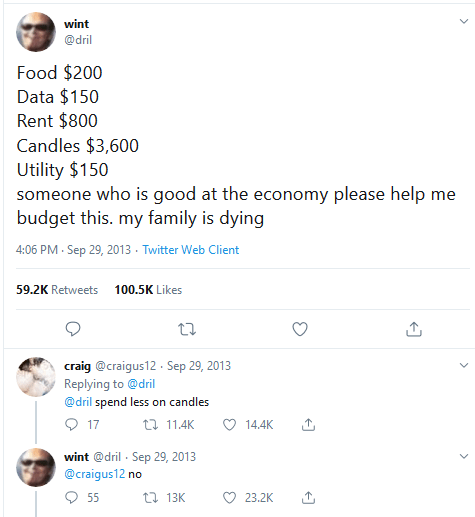Share wint's 'no' reply tweet
This screenshot has width=475, height=517.
[308, 497]
